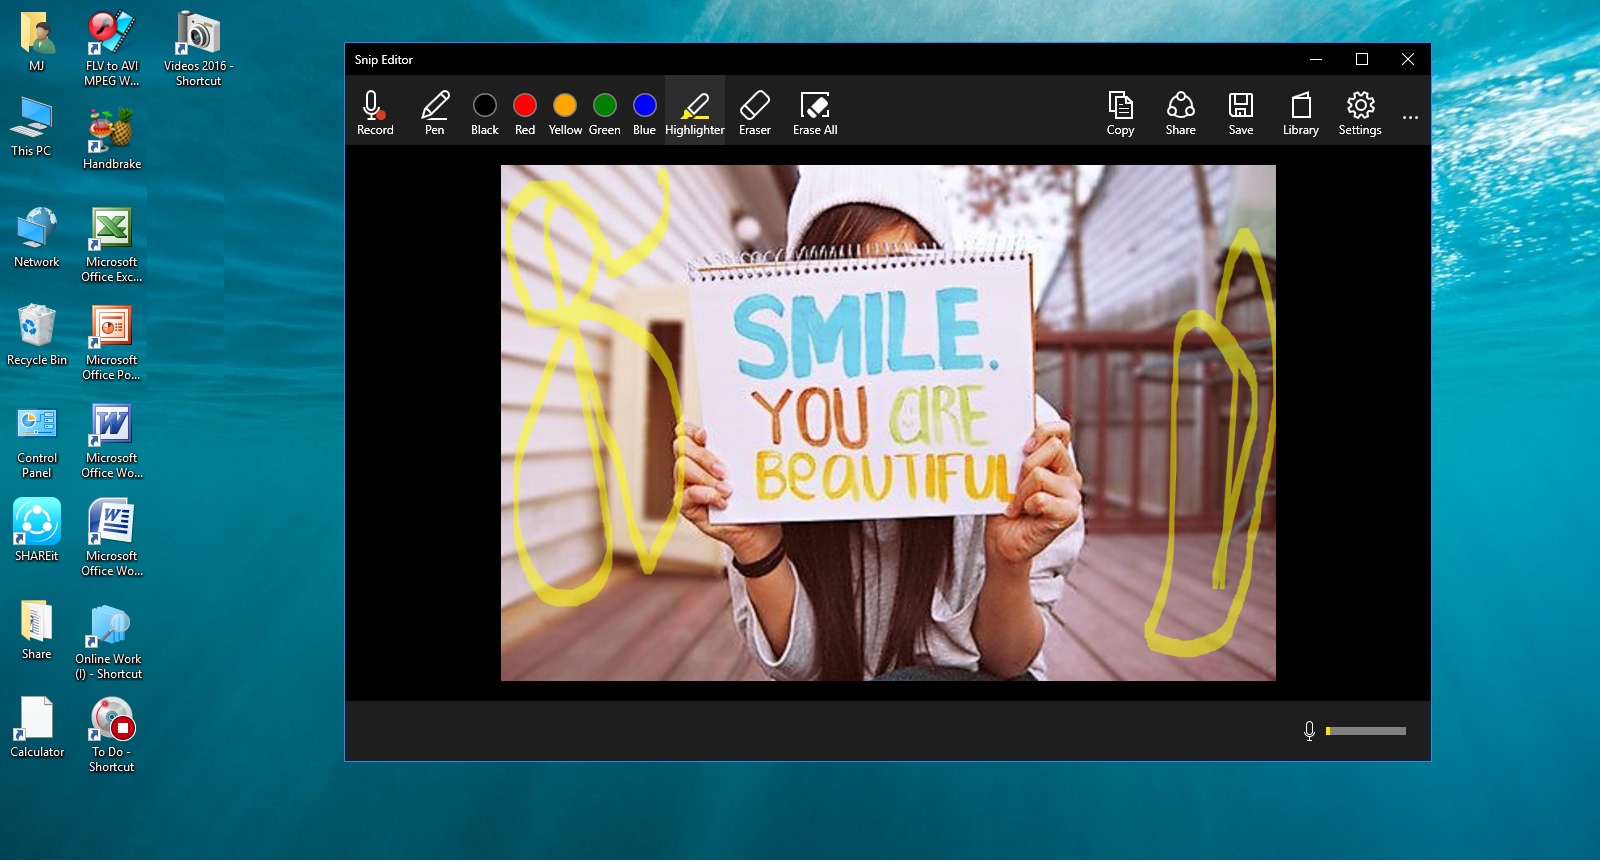Open Snip Editor Settings
The width and height of the screenshot is (1600, 862).
[x=1360, y=112]
